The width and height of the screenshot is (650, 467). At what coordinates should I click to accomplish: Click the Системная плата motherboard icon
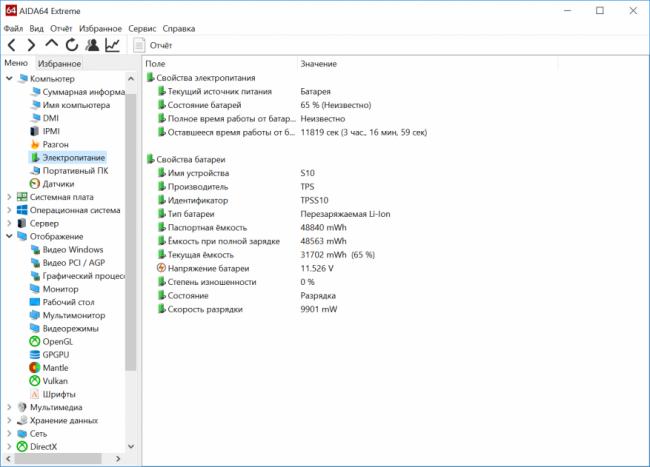point(22,197)
